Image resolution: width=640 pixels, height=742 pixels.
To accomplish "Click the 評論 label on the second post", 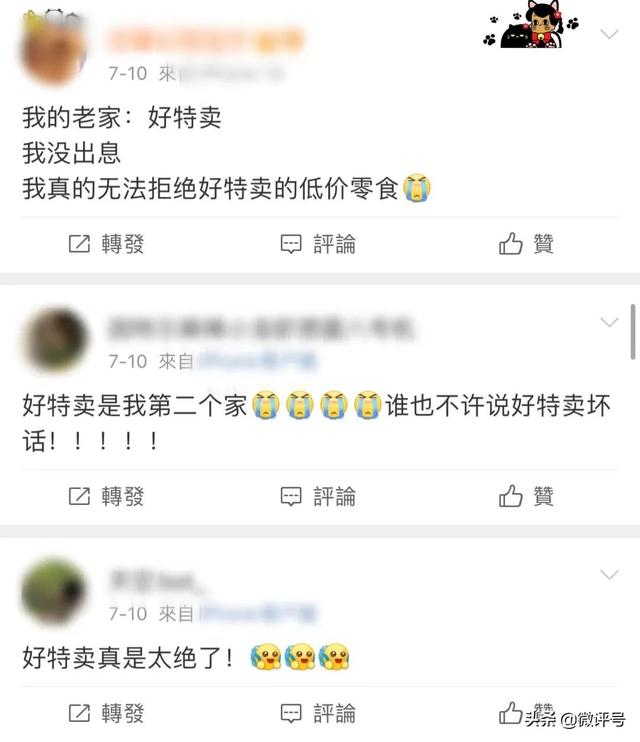I will click(x=334, y=496).
